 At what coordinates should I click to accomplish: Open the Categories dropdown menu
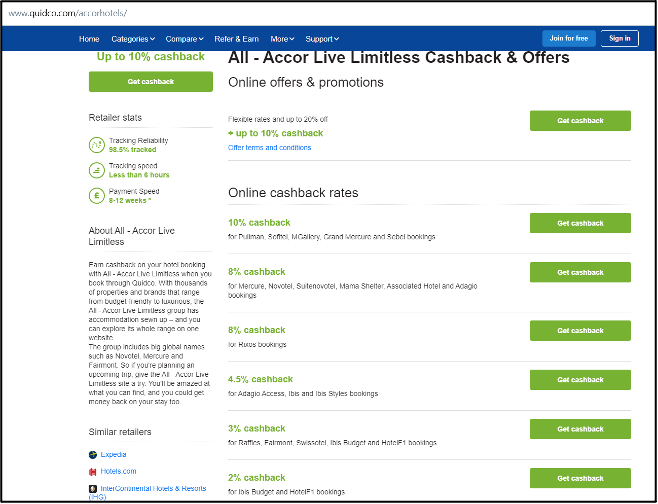133,39
